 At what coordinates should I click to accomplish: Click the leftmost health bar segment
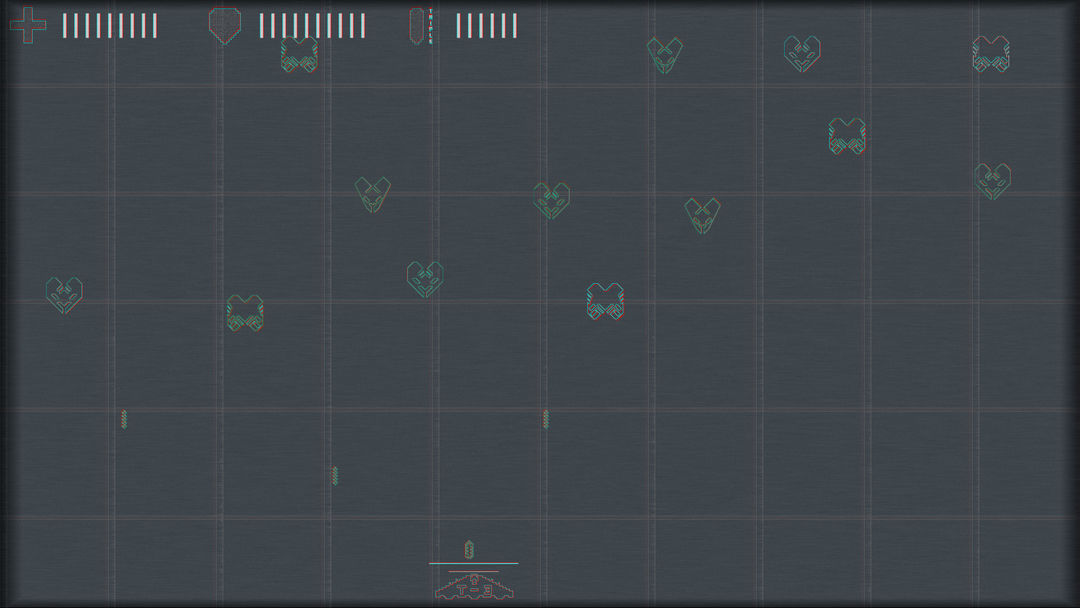click(66, 24)
